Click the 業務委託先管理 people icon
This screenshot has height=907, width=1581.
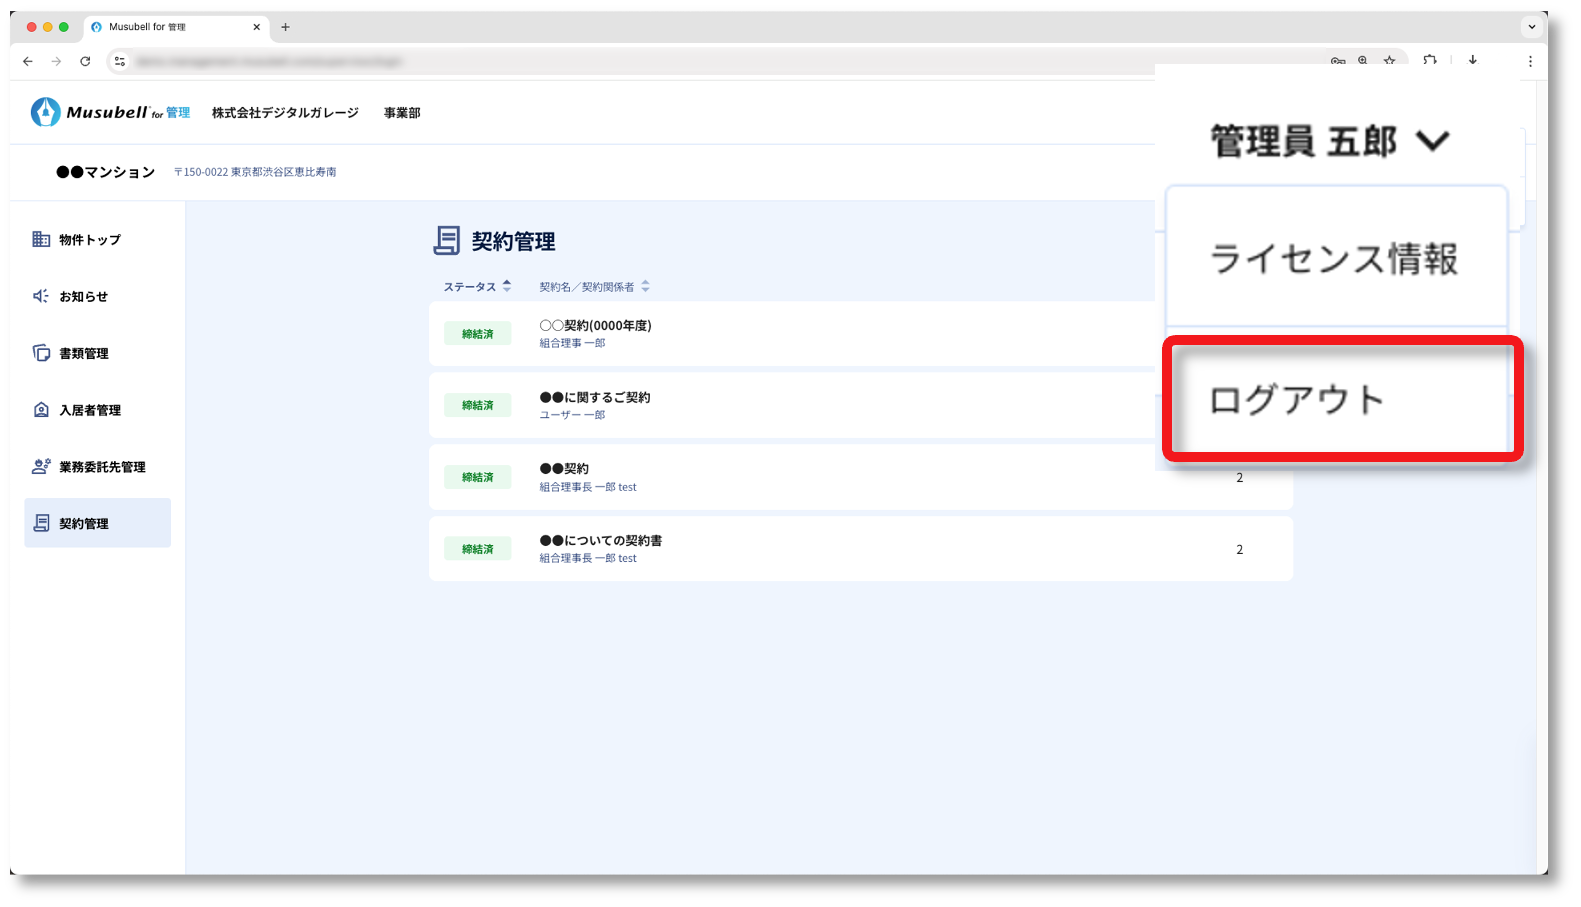pos(41,466)
